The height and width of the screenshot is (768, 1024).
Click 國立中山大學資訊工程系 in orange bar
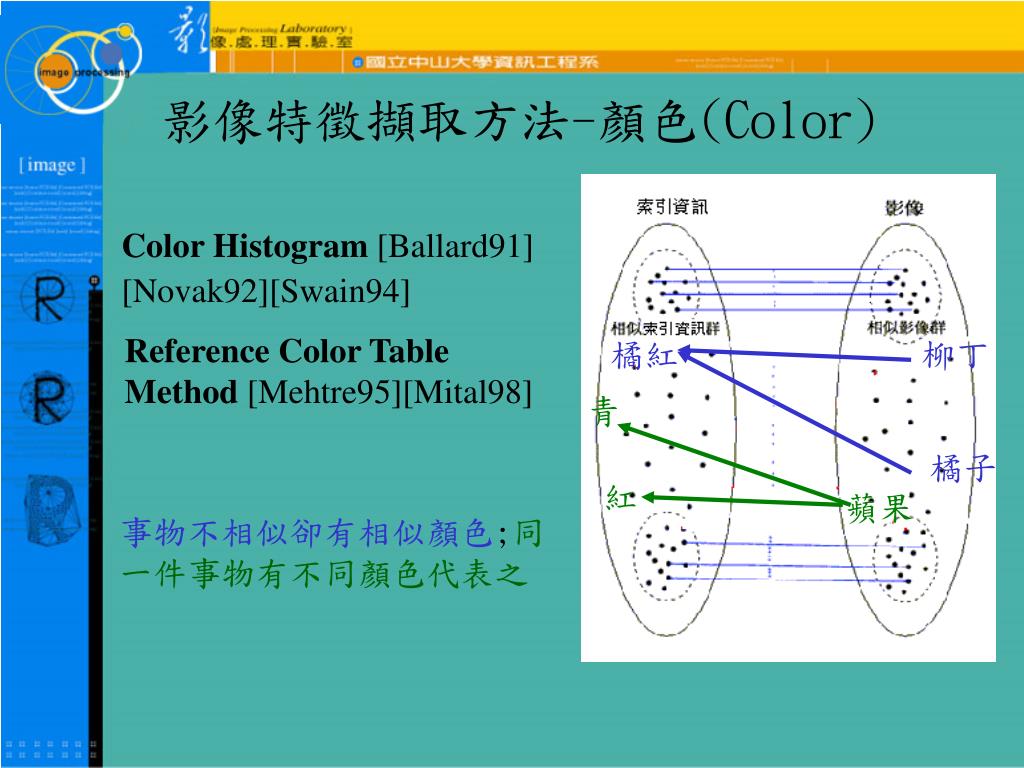[481, 62]
